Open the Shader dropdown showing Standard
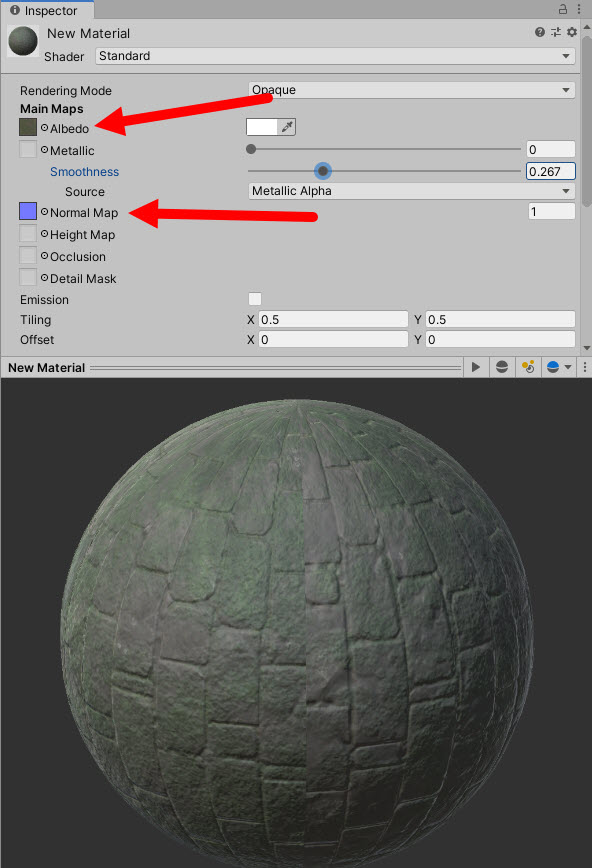The width and height of the screenshot is (592, 868). pos(335,56)
